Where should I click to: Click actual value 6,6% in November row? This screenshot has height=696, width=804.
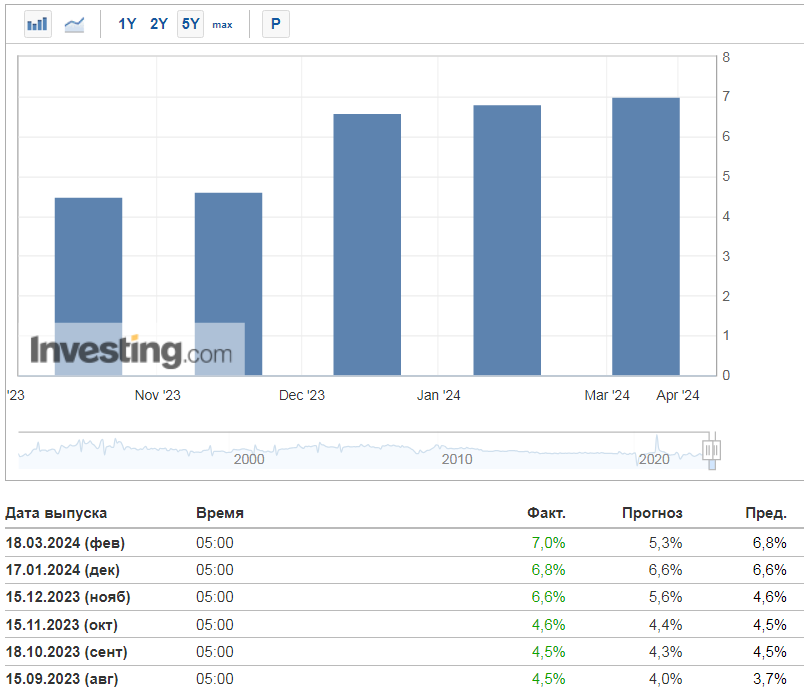click(x=548, y=597)
